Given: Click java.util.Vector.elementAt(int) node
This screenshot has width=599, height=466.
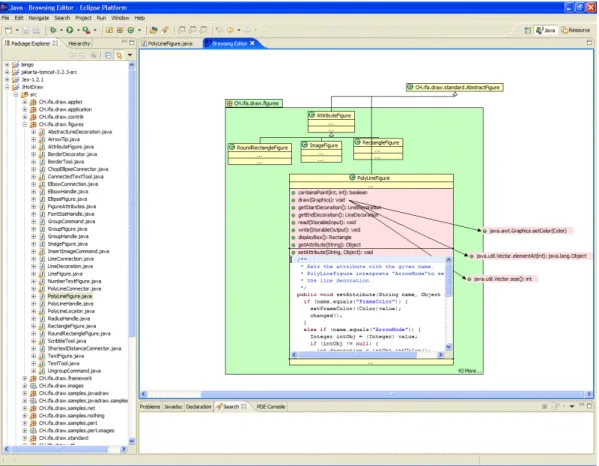Looking at the screenshot, I should (x=531, y=256).
